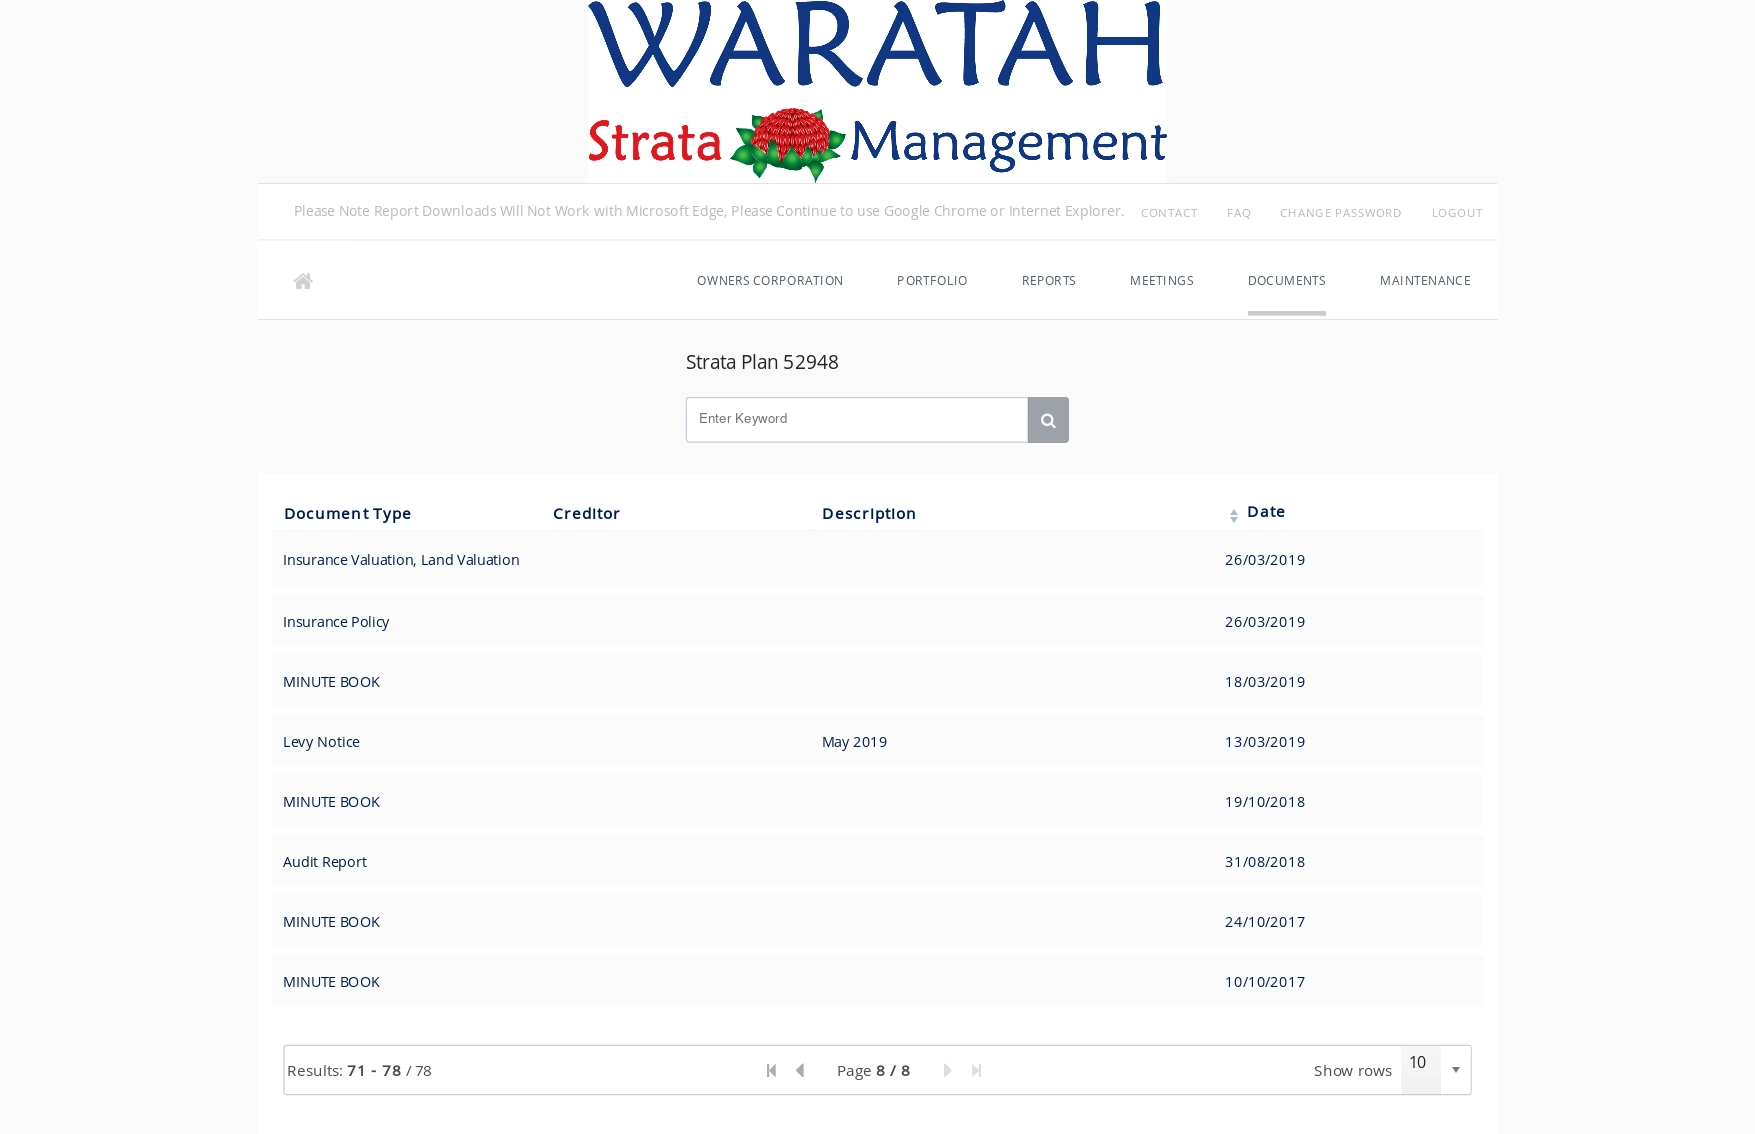1755x1134 pixels.
Task: Open the FAQ link
Action: coord(1239,213)
